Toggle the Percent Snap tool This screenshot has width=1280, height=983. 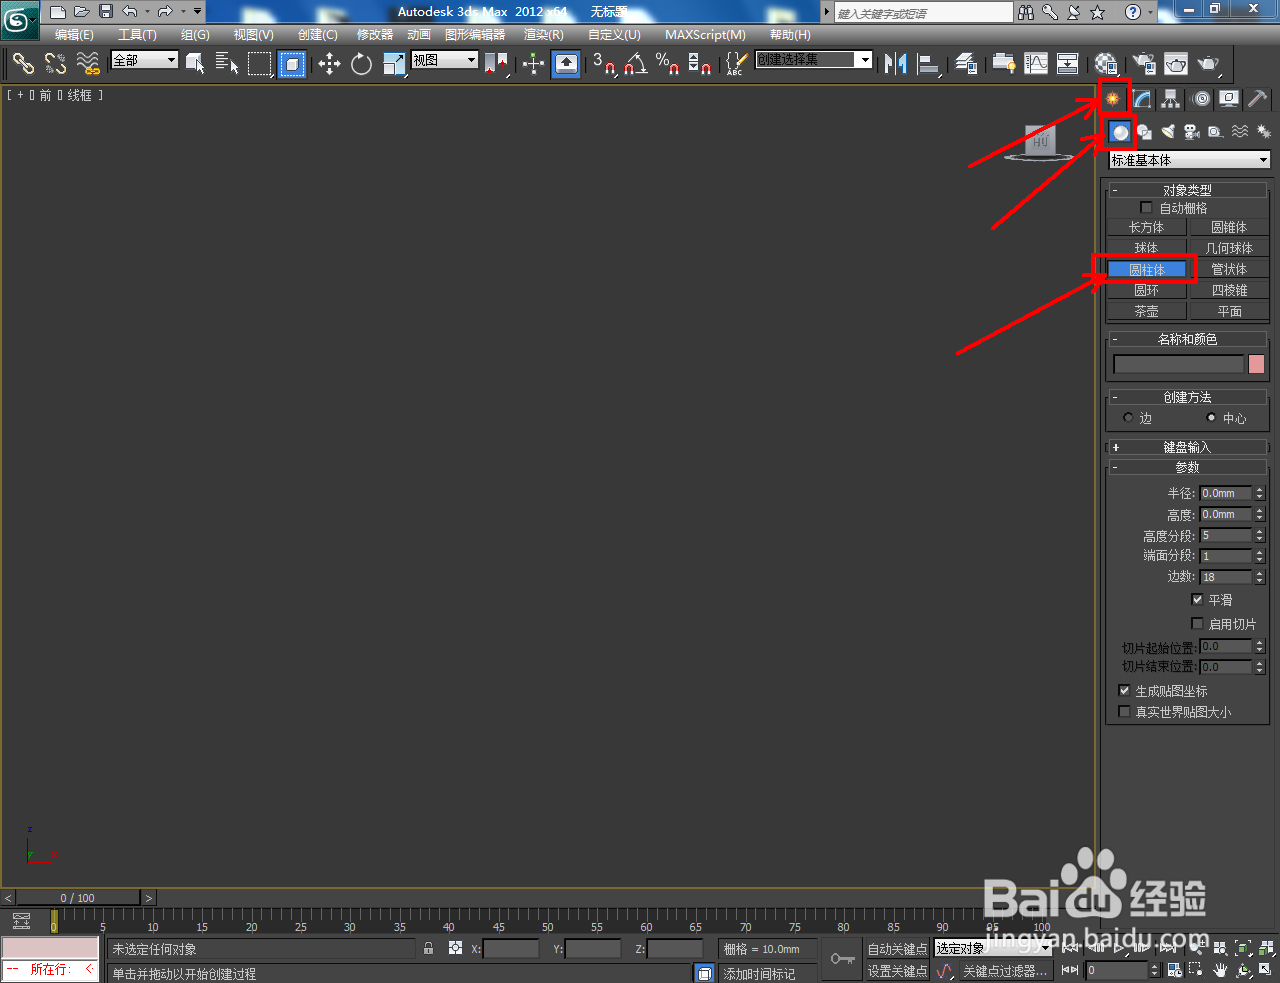[667, 64]
